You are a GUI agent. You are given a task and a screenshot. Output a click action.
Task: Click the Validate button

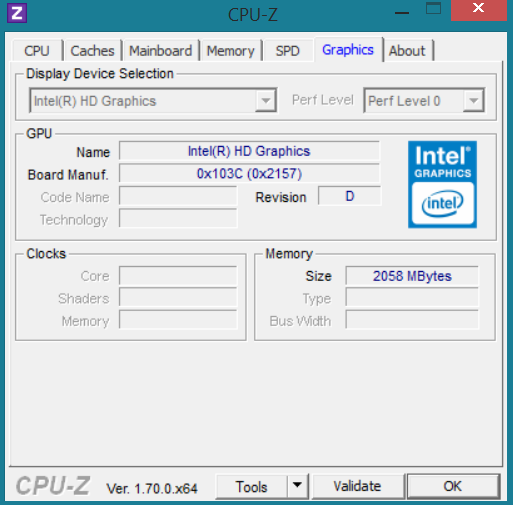357,486
